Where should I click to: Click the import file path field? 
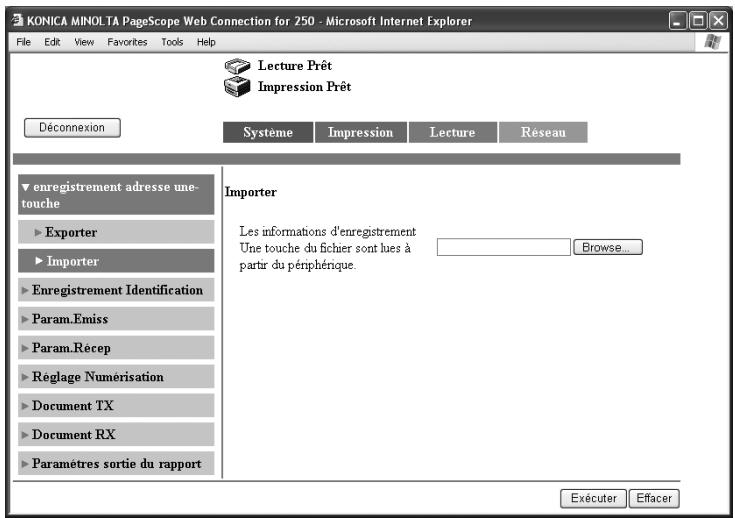point(503,247)
